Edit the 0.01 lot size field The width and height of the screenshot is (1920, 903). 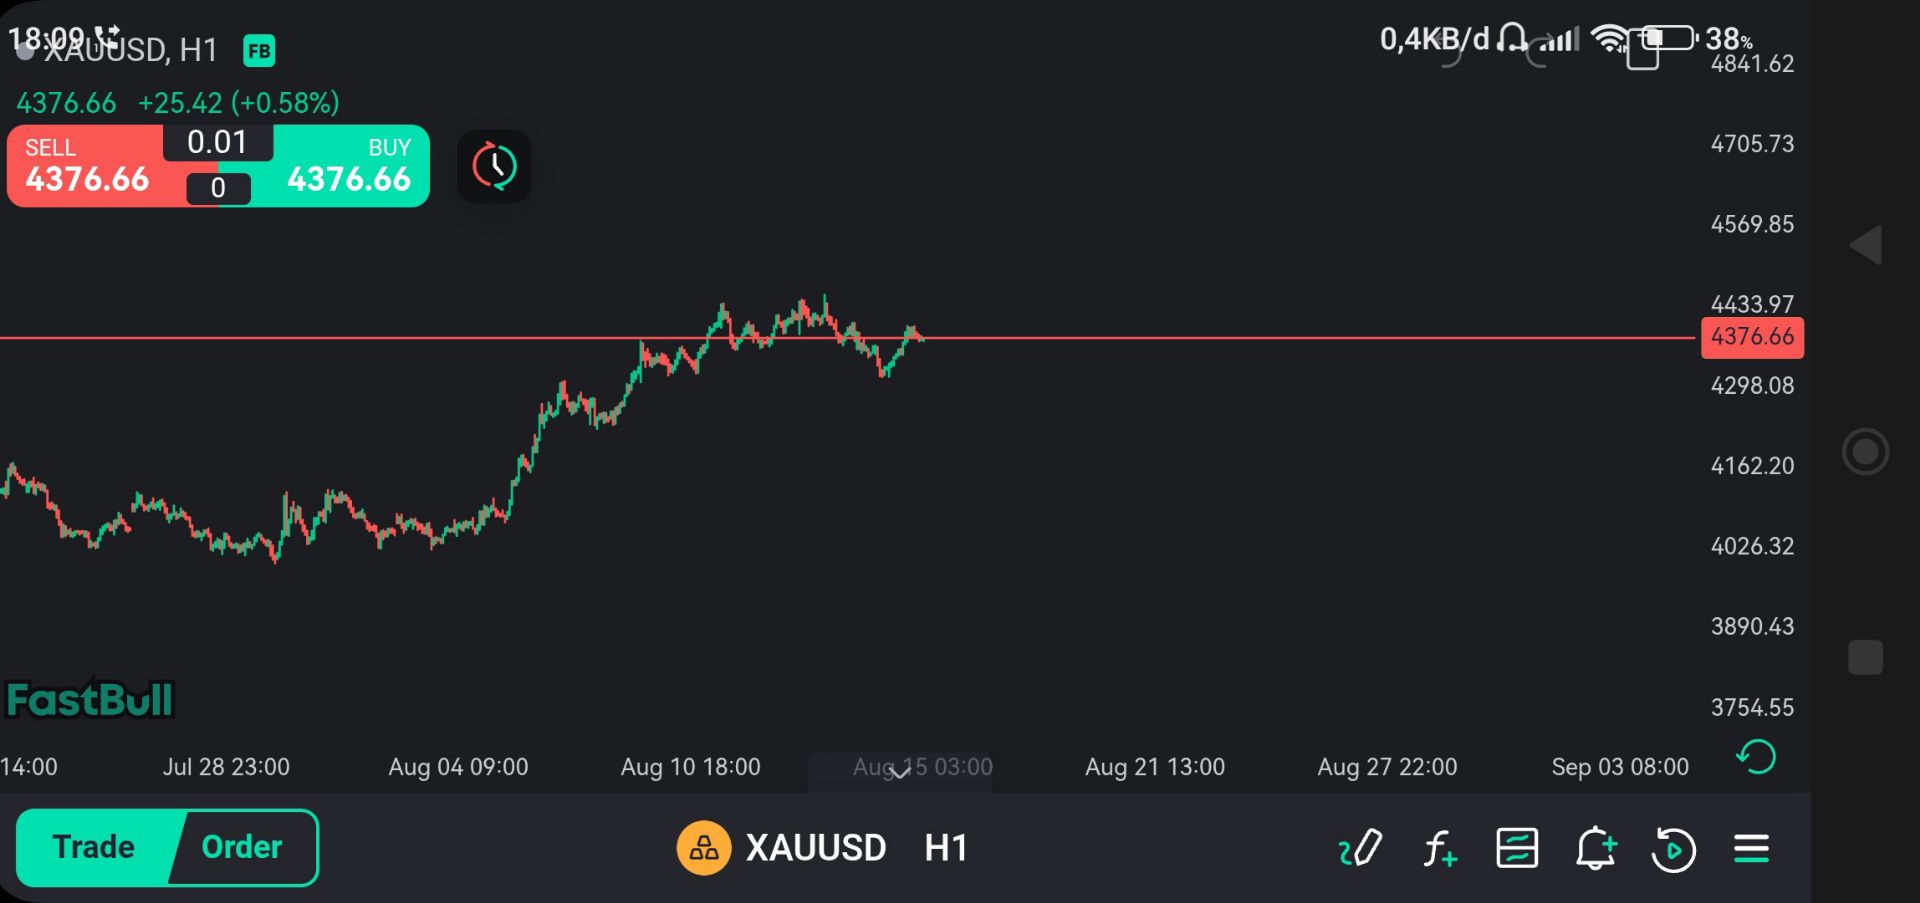(217, 142)
